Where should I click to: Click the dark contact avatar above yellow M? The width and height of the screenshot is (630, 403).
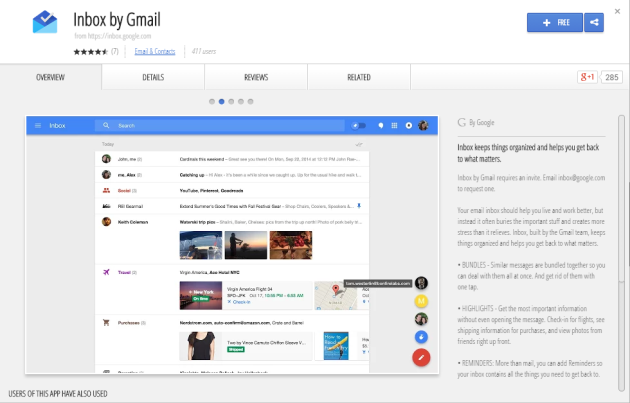pyautogui.click(x=421, y=283)
